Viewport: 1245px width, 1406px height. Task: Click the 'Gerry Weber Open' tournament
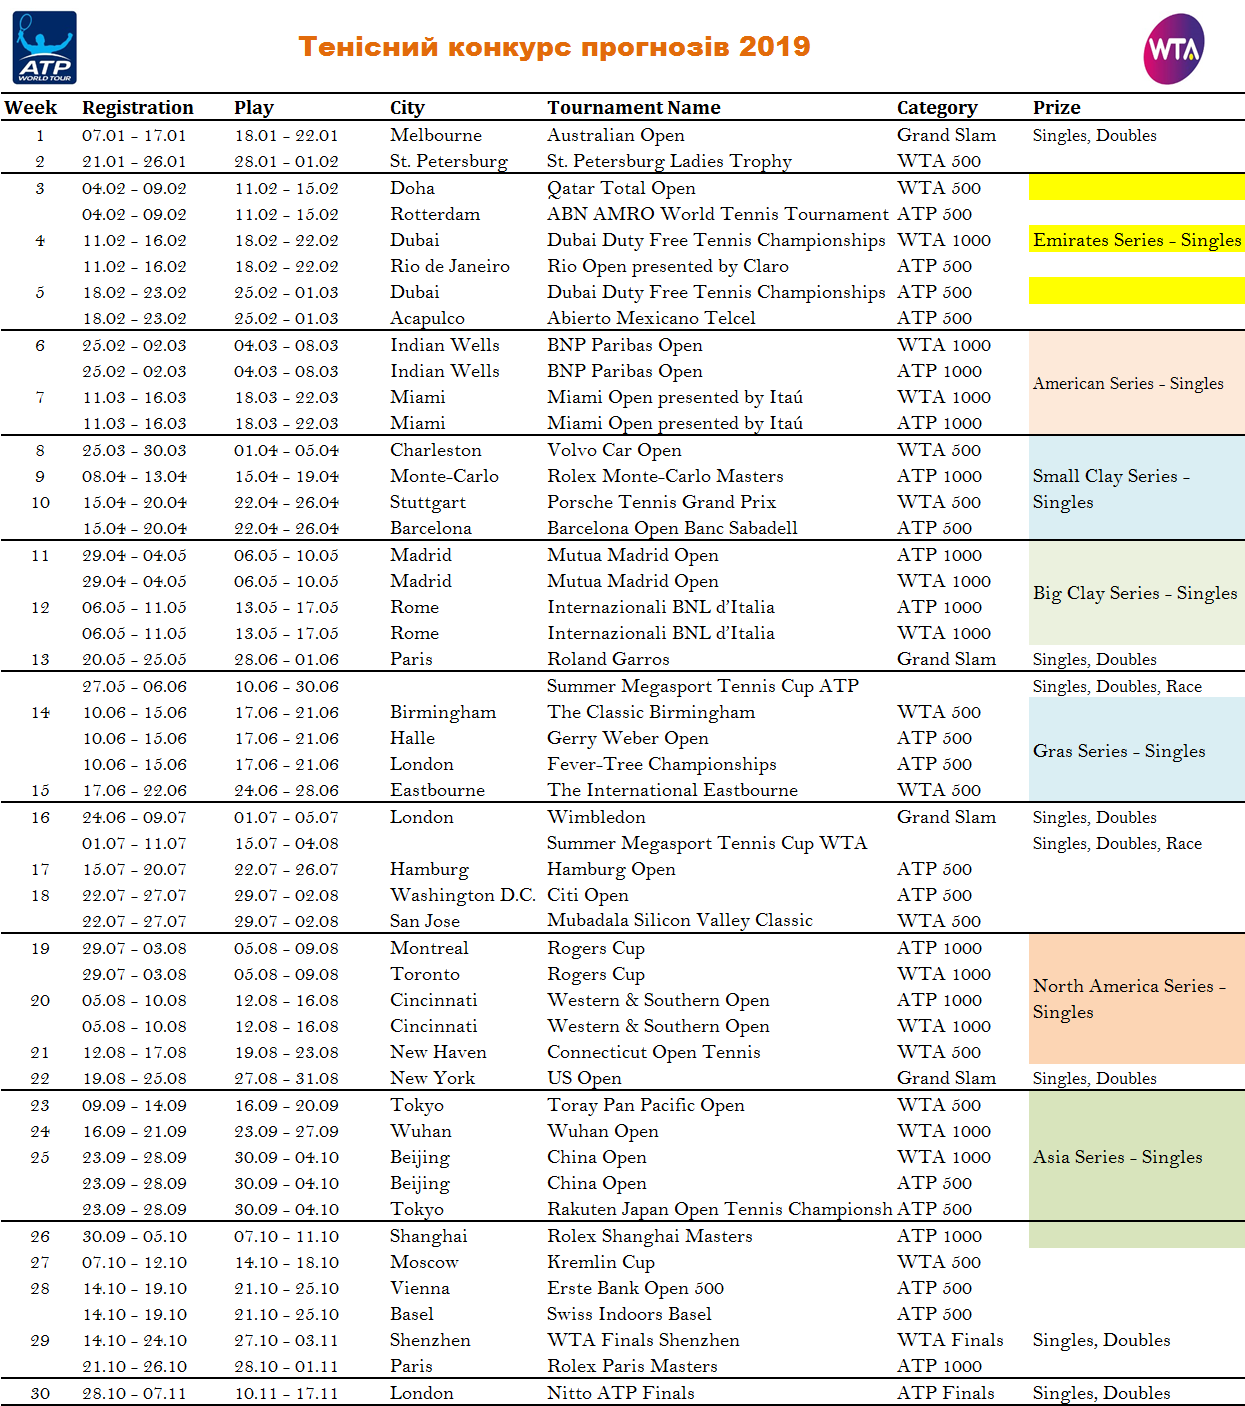coord(628,738)
